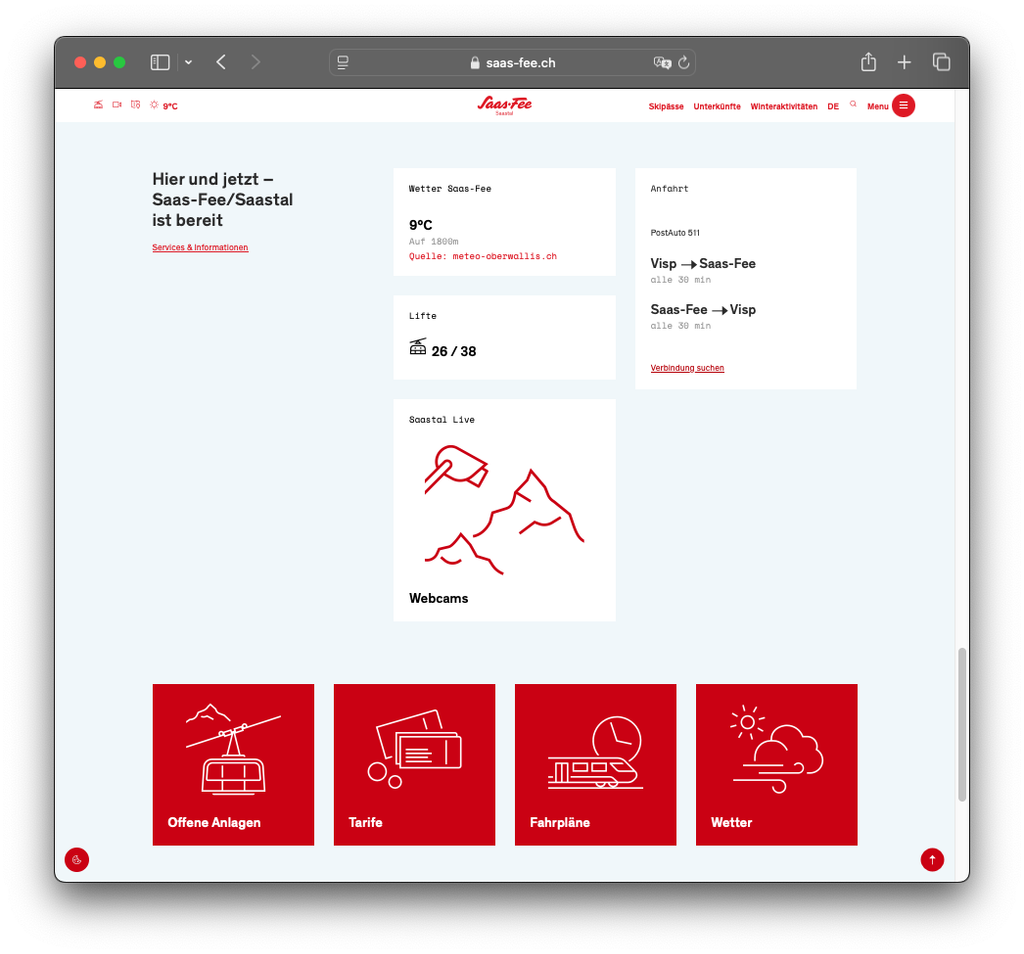This screenshot has width=1024, height=954.
Task: Open the red hamburger Menu button
Action: click(903, 106)
